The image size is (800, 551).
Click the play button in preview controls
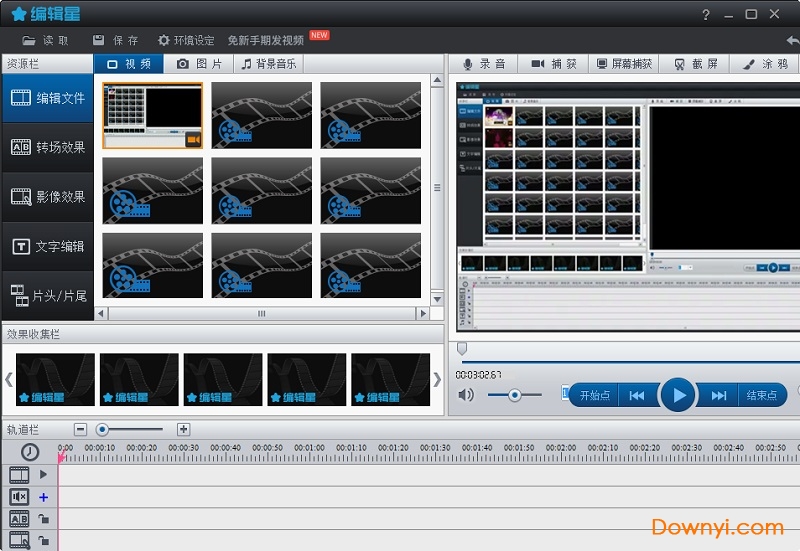pyautogui.click(x=679, y=395)
